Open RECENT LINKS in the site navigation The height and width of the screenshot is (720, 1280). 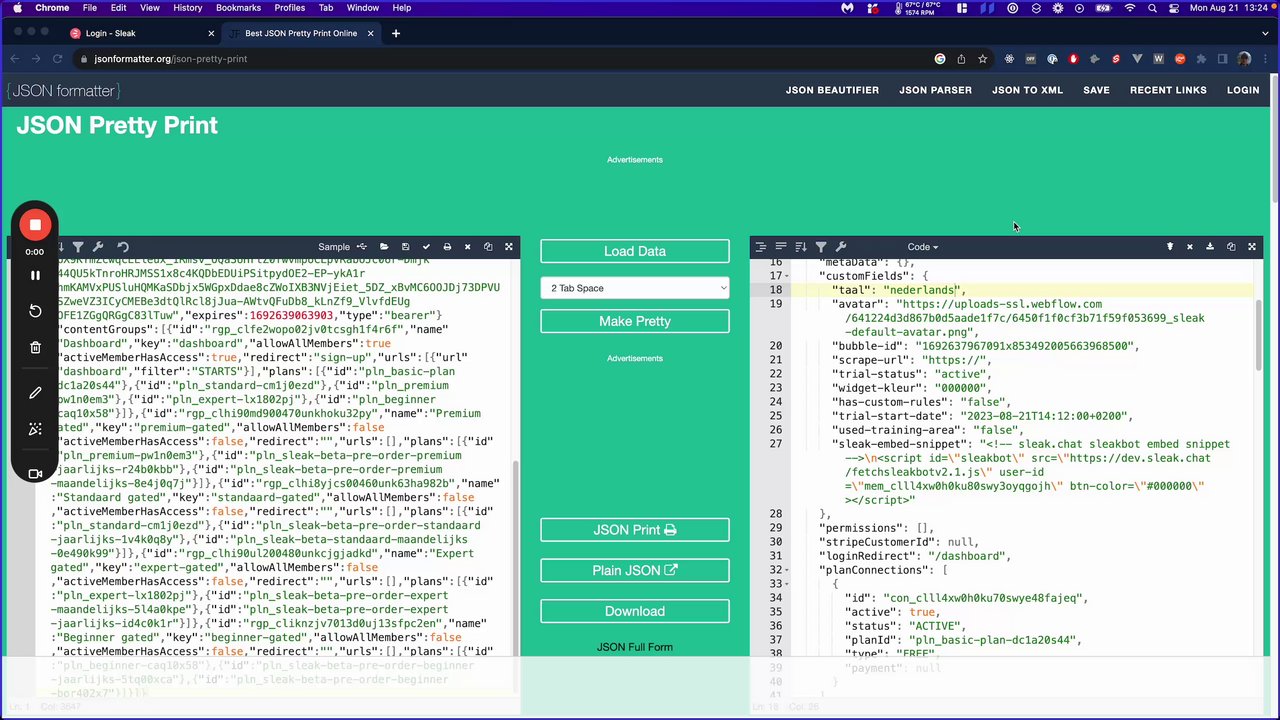click(1168, 90)
